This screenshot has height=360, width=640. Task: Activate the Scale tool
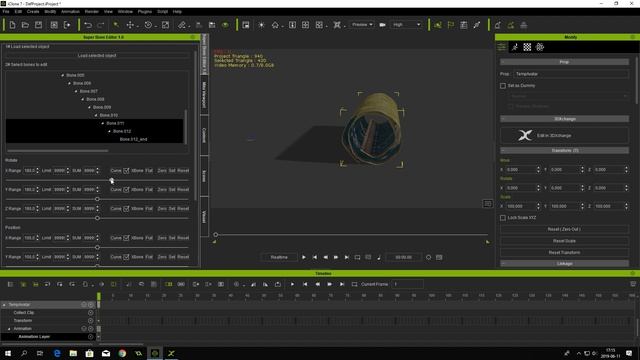pos(165,25)
